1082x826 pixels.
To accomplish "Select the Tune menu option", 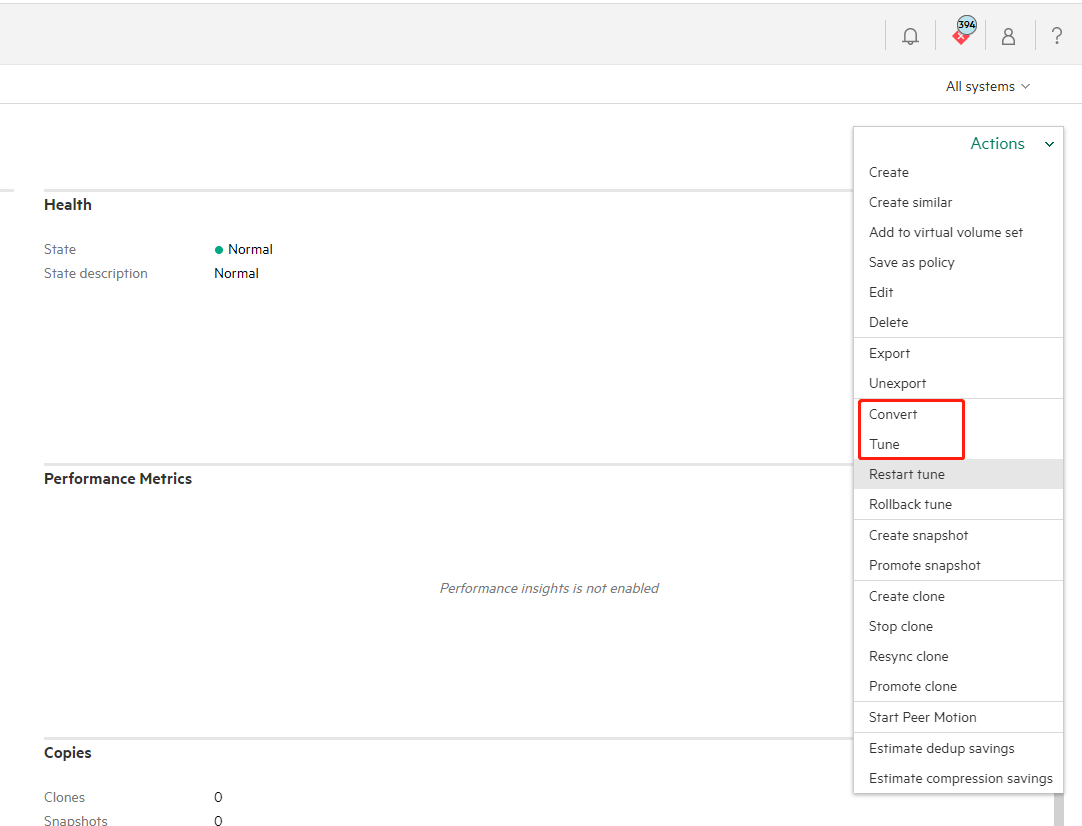I will click(884, 444).
